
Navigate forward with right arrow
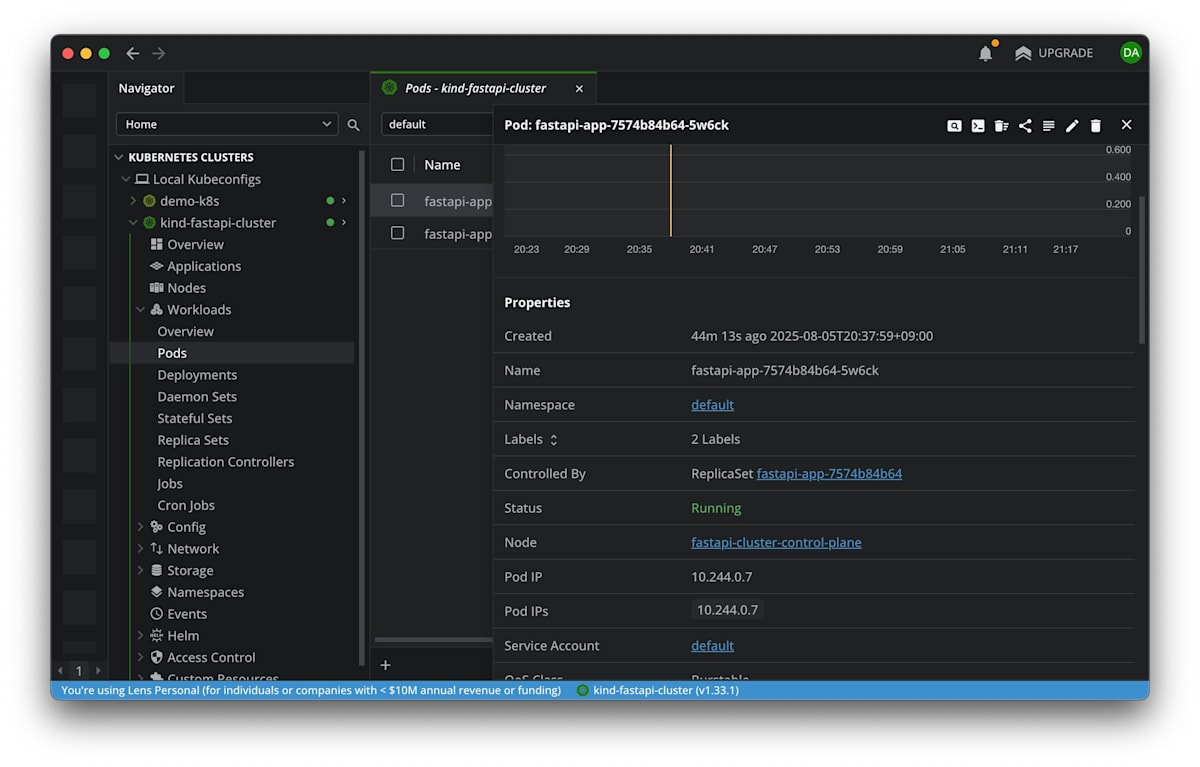(159, 53)
